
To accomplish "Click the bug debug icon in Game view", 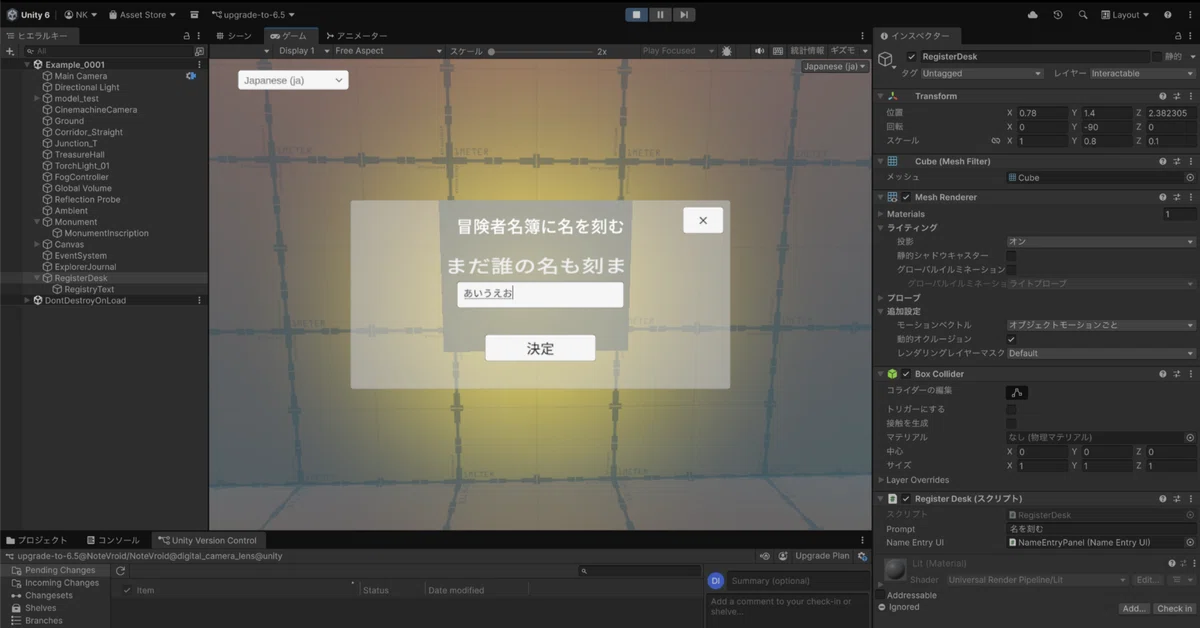I will [x=727, y=51].
